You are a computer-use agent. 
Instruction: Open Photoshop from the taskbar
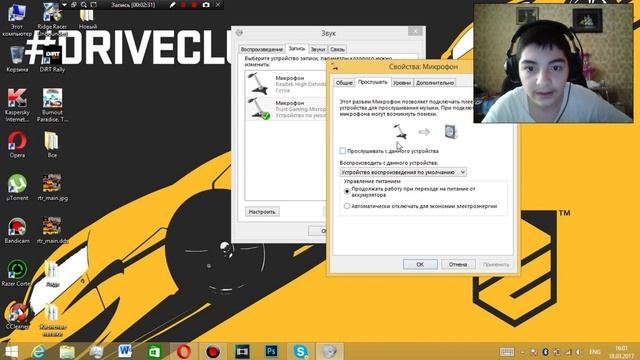271,351
